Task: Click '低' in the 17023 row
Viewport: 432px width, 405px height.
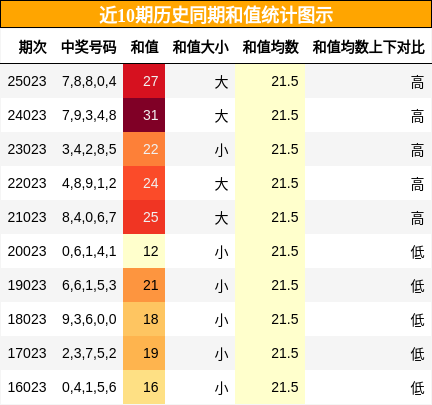Action: pyautogui.click(x=417, y=354)
